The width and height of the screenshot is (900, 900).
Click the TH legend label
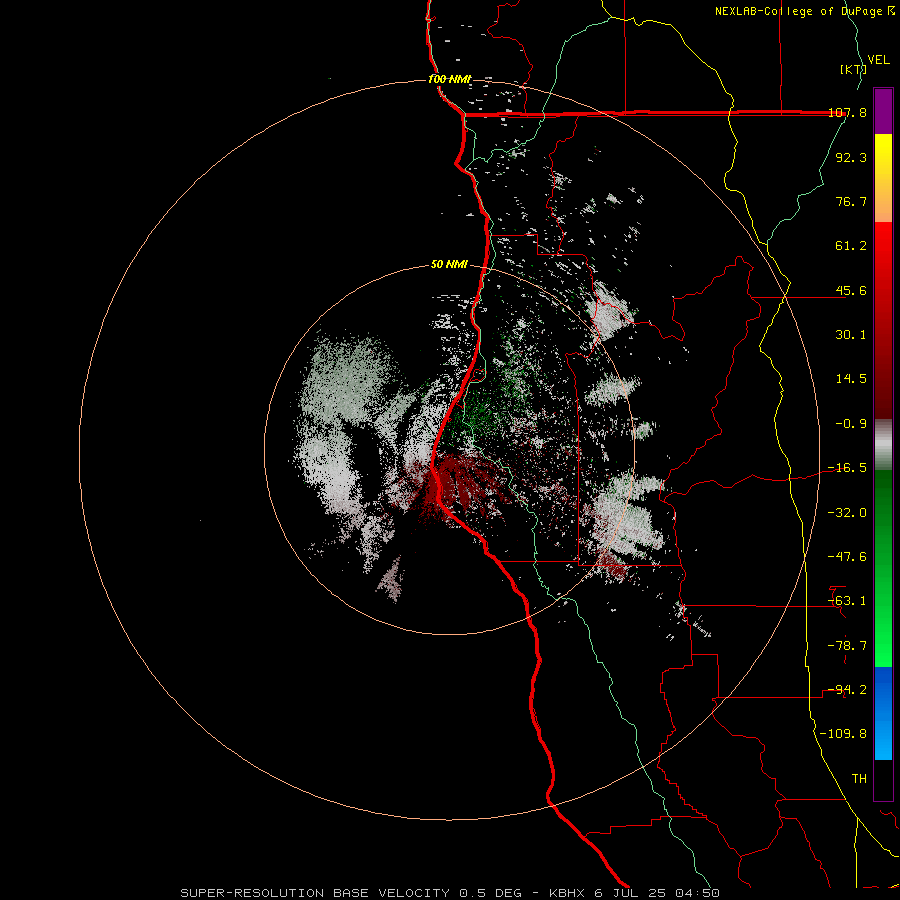click(x=859, y=779)
